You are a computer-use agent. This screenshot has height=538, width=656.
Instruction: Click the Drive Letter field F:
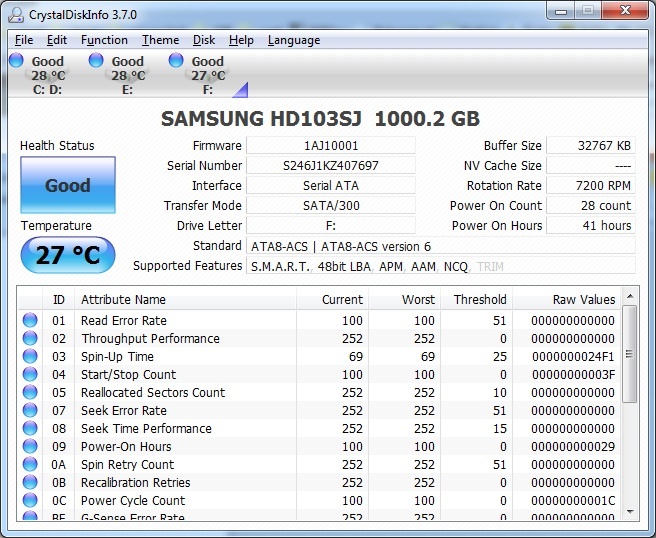[x=331, y=225]
